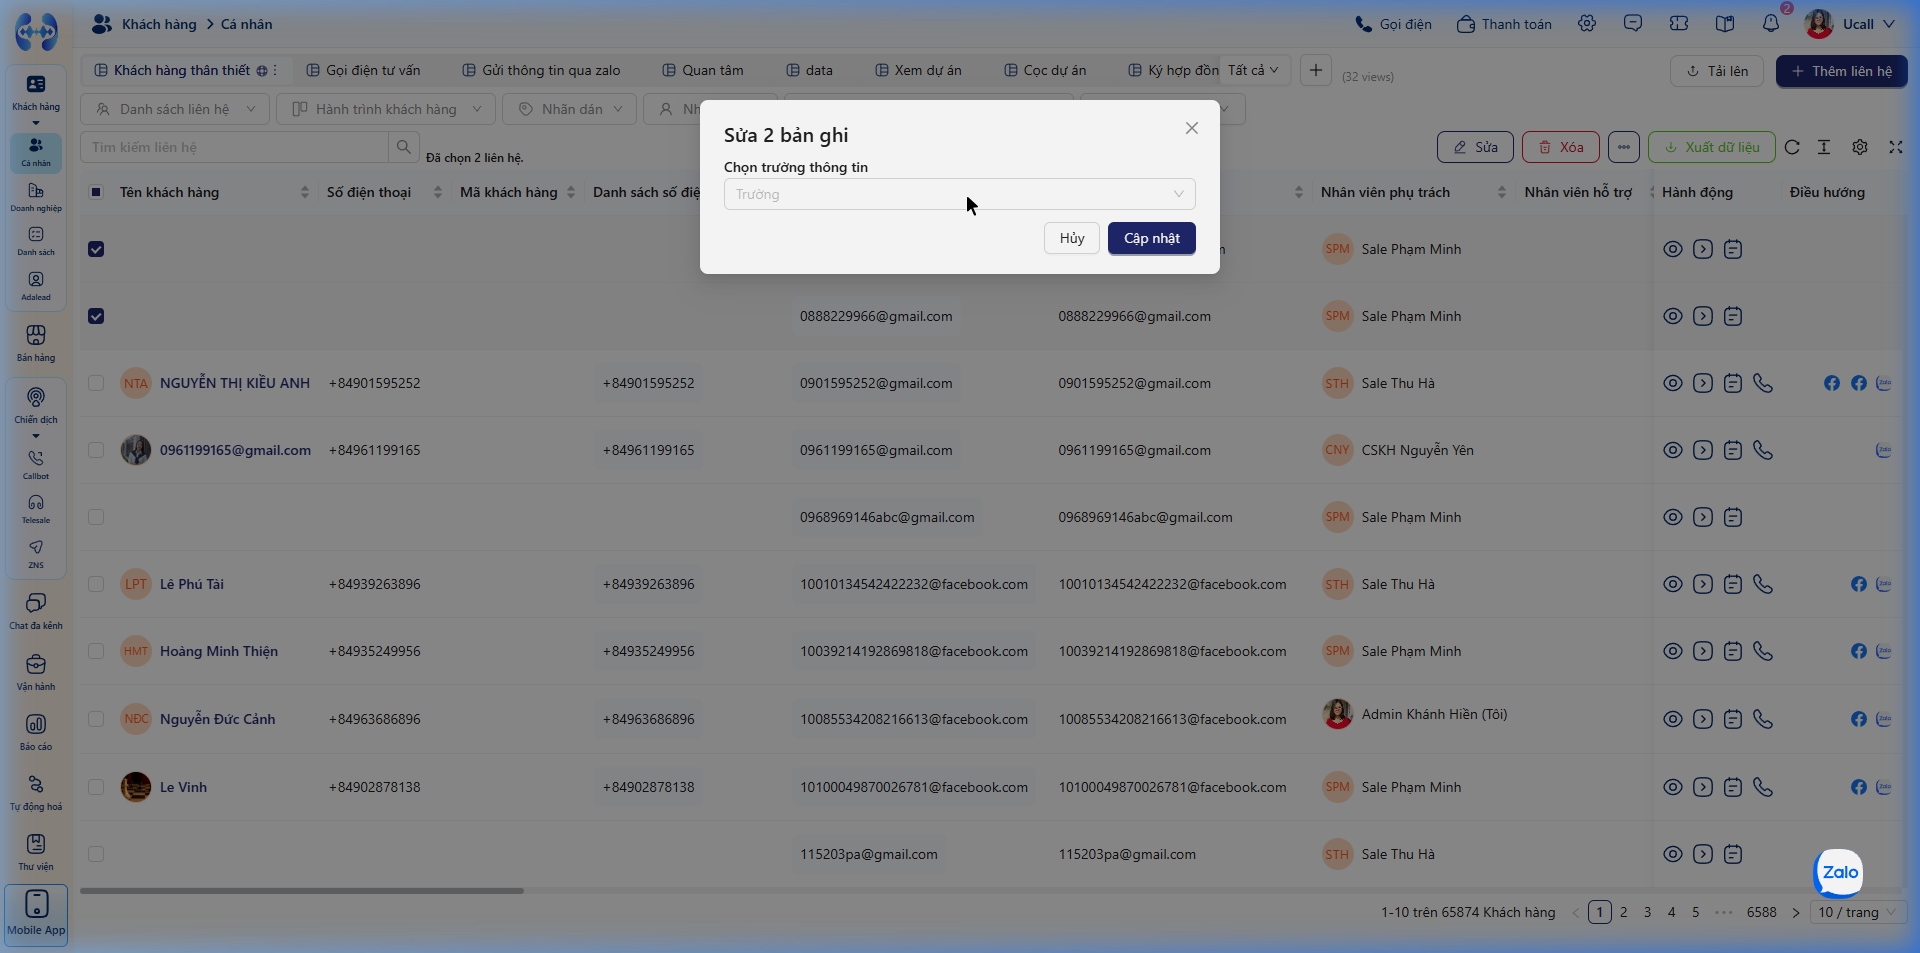Open notifications bell icon
Image resolution: width=1920 pixels, height=953 pixels.
coord(1771,23)
